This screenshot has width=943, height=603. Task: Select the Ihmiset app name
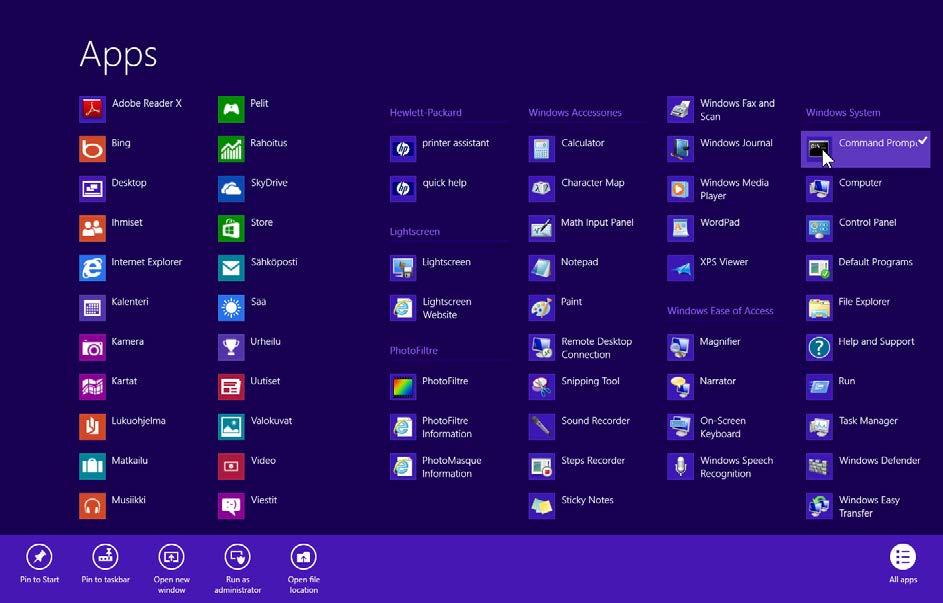click(127, 222)
